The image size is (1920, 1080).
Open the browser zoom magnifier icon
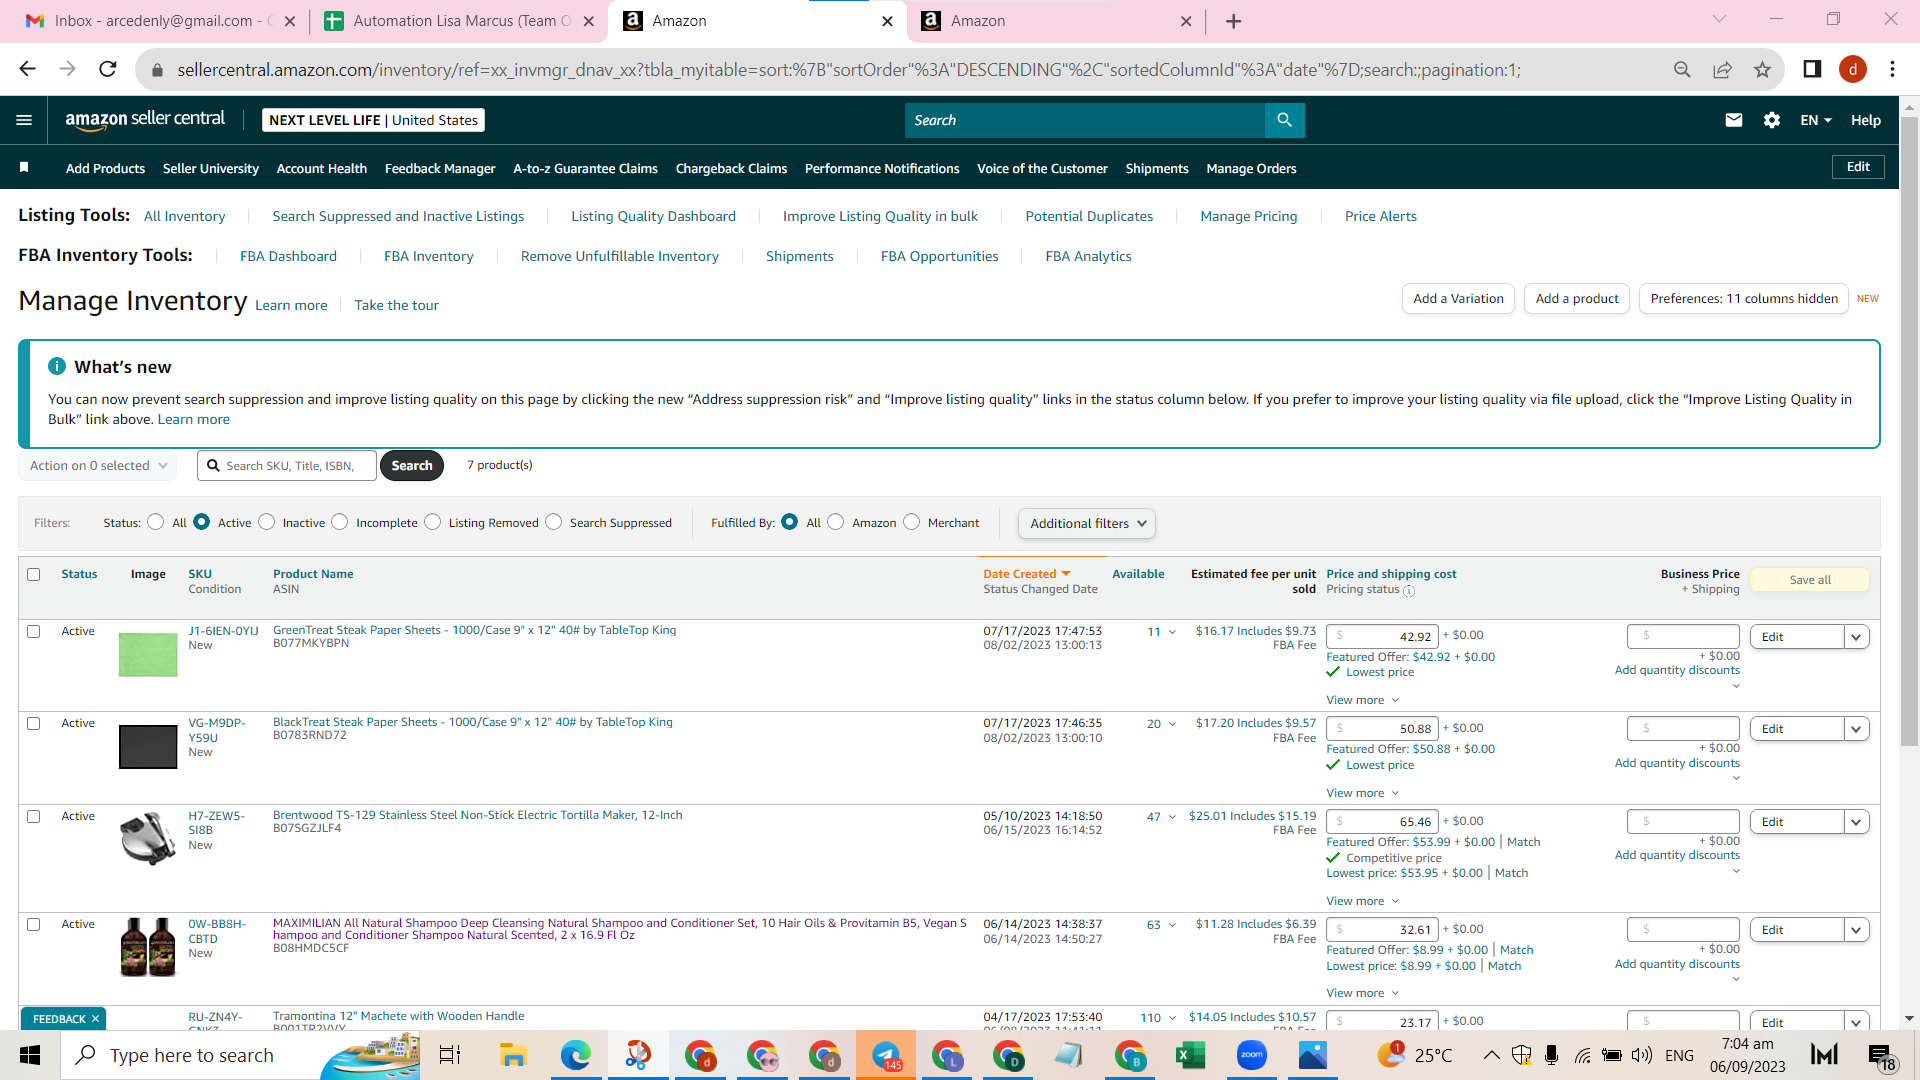[x=1682, y=69]
